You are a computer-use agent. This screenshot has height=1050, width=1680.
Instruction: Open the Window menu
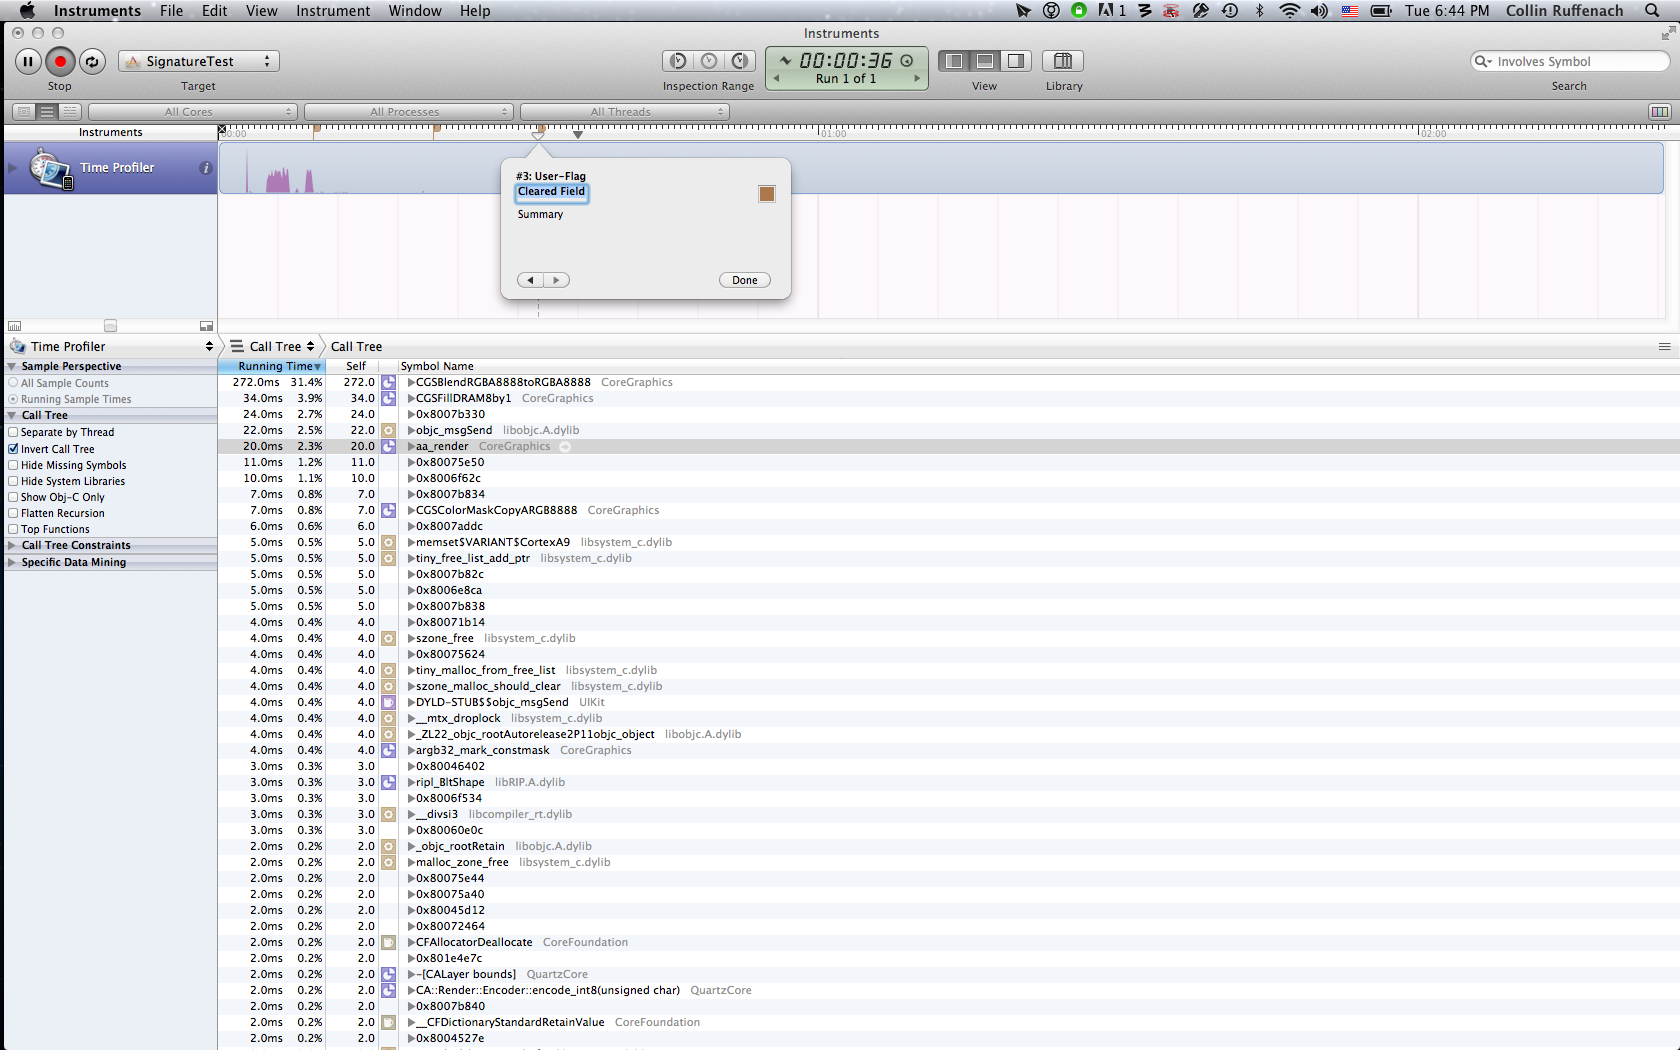pos(415,11)
